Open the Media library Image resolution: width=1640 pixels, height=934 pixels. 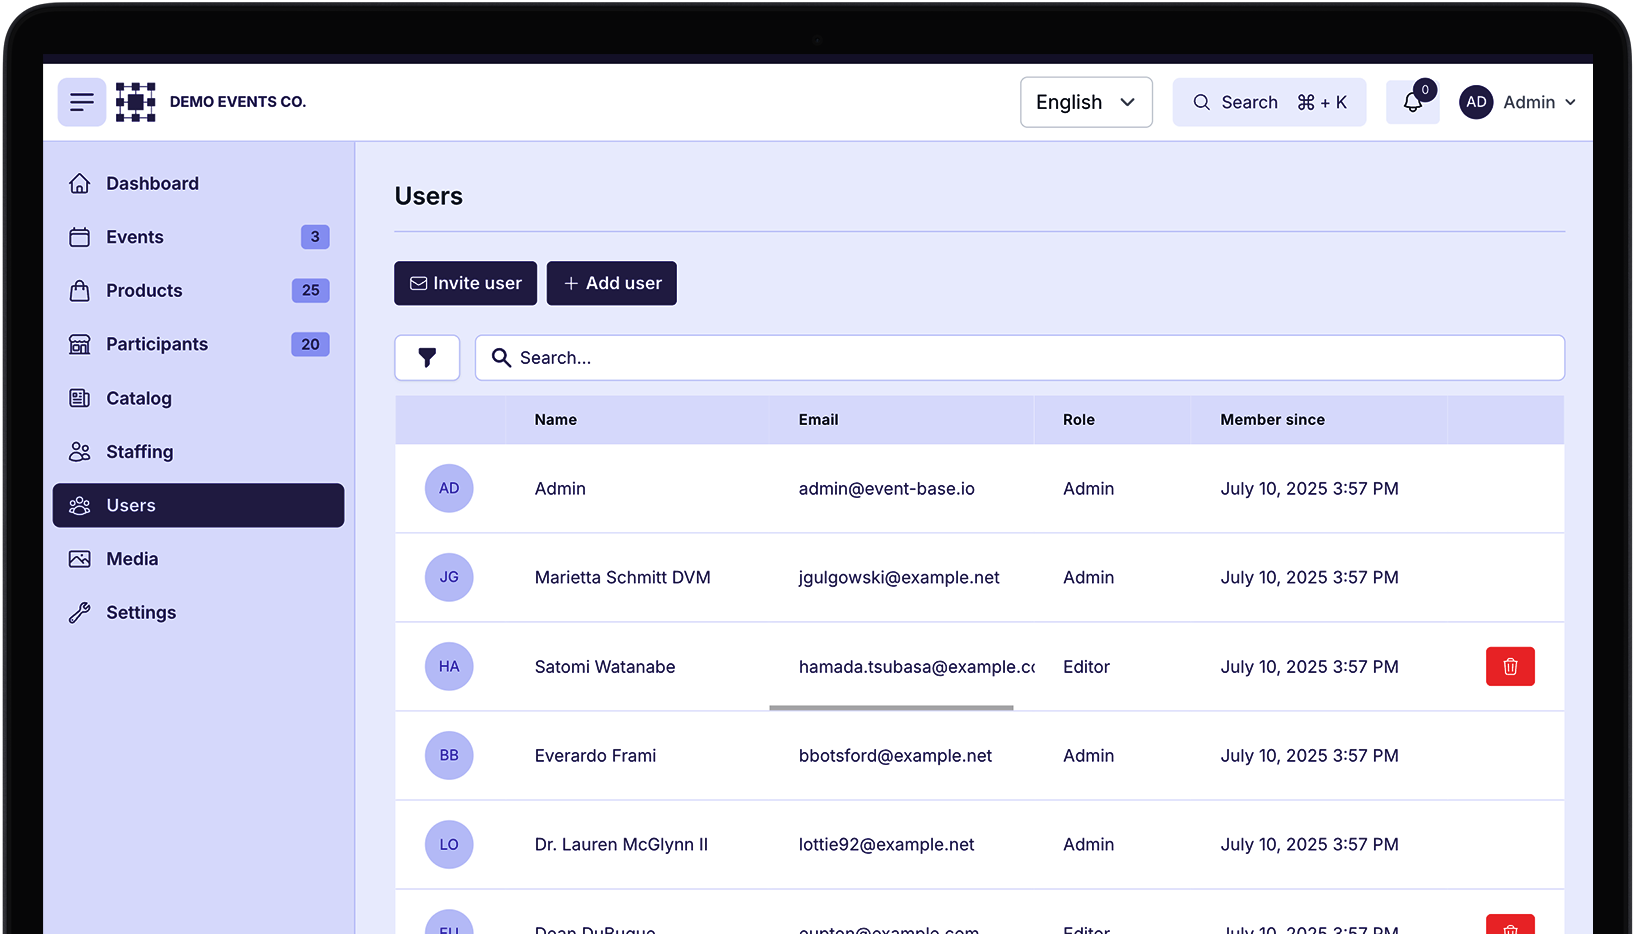(198, 559)
